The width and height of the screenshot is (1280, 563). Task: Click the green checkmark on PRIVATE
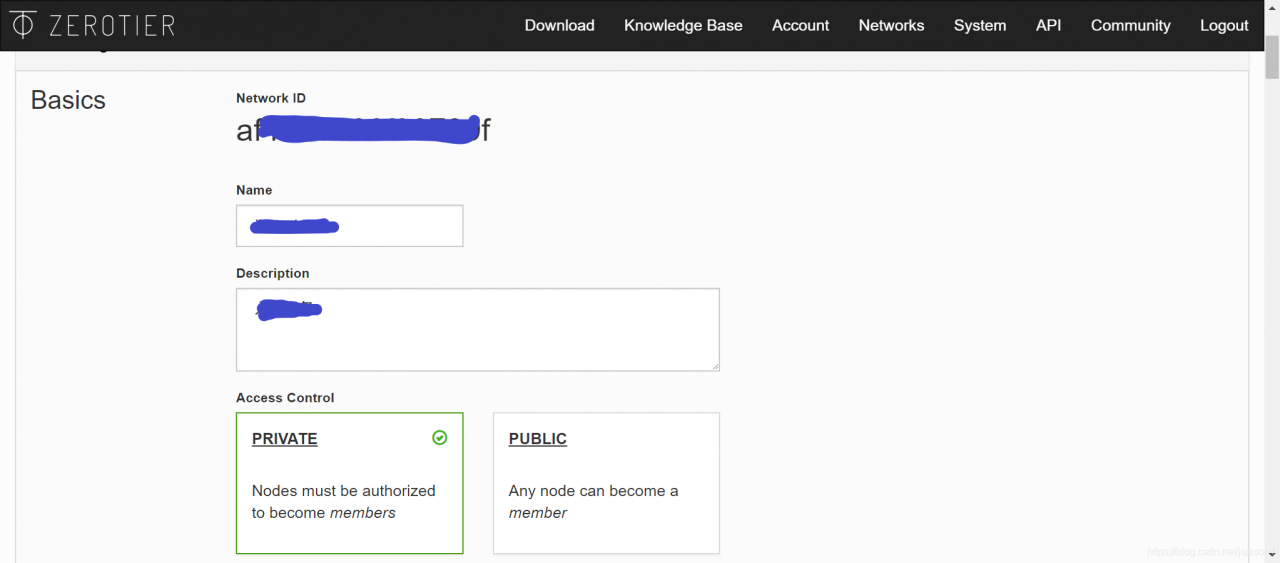click(439, 438)
